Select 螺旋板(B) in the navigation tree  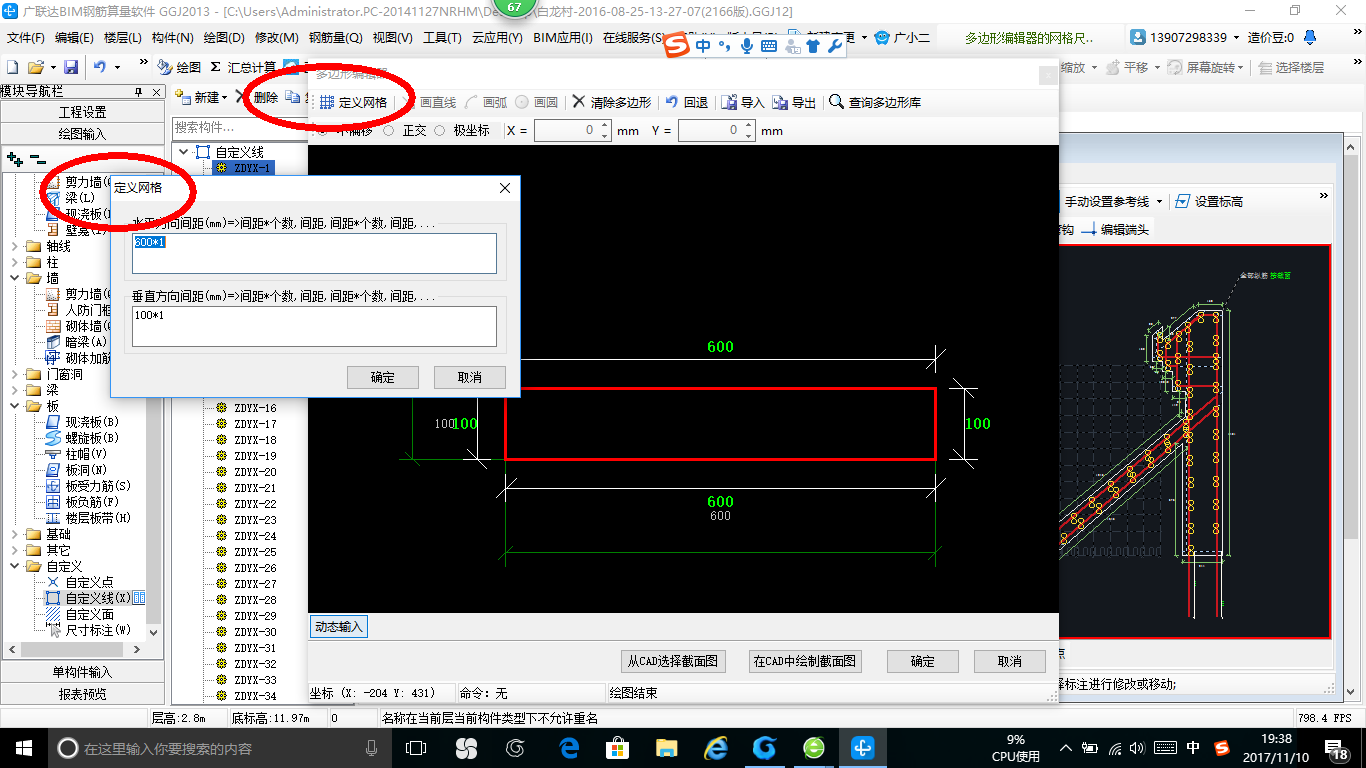(92, 438)
